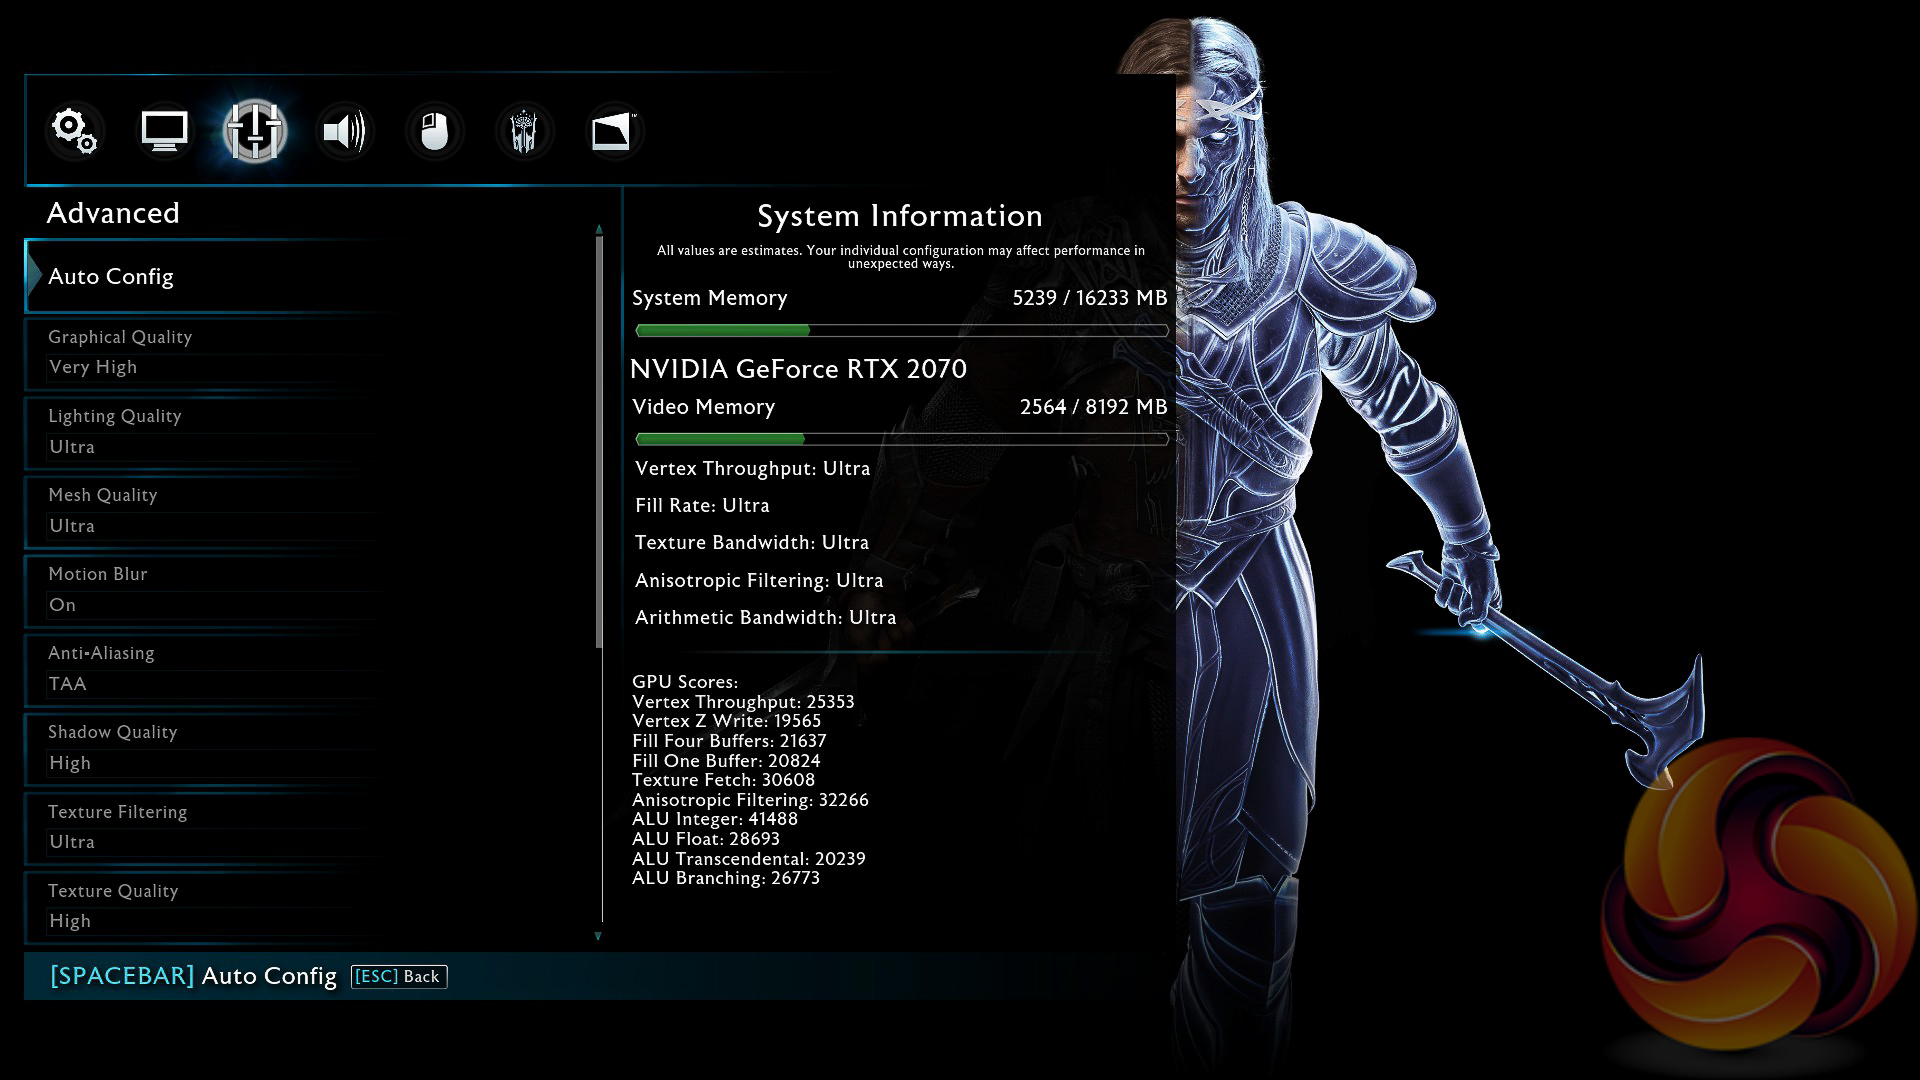1920x1080 pixels.
Task: Open gameplay settings helmet icon
Action: coord(524,131)
